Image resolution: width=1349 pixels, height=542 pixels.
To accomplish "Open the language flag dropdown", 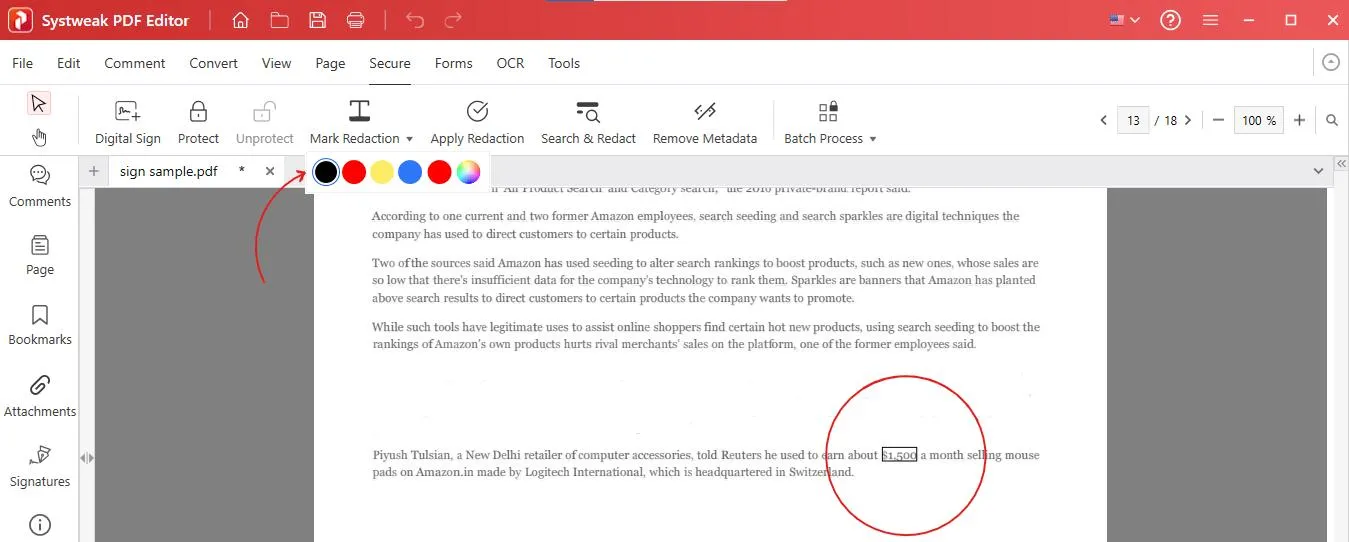I will coord(1124,20).
